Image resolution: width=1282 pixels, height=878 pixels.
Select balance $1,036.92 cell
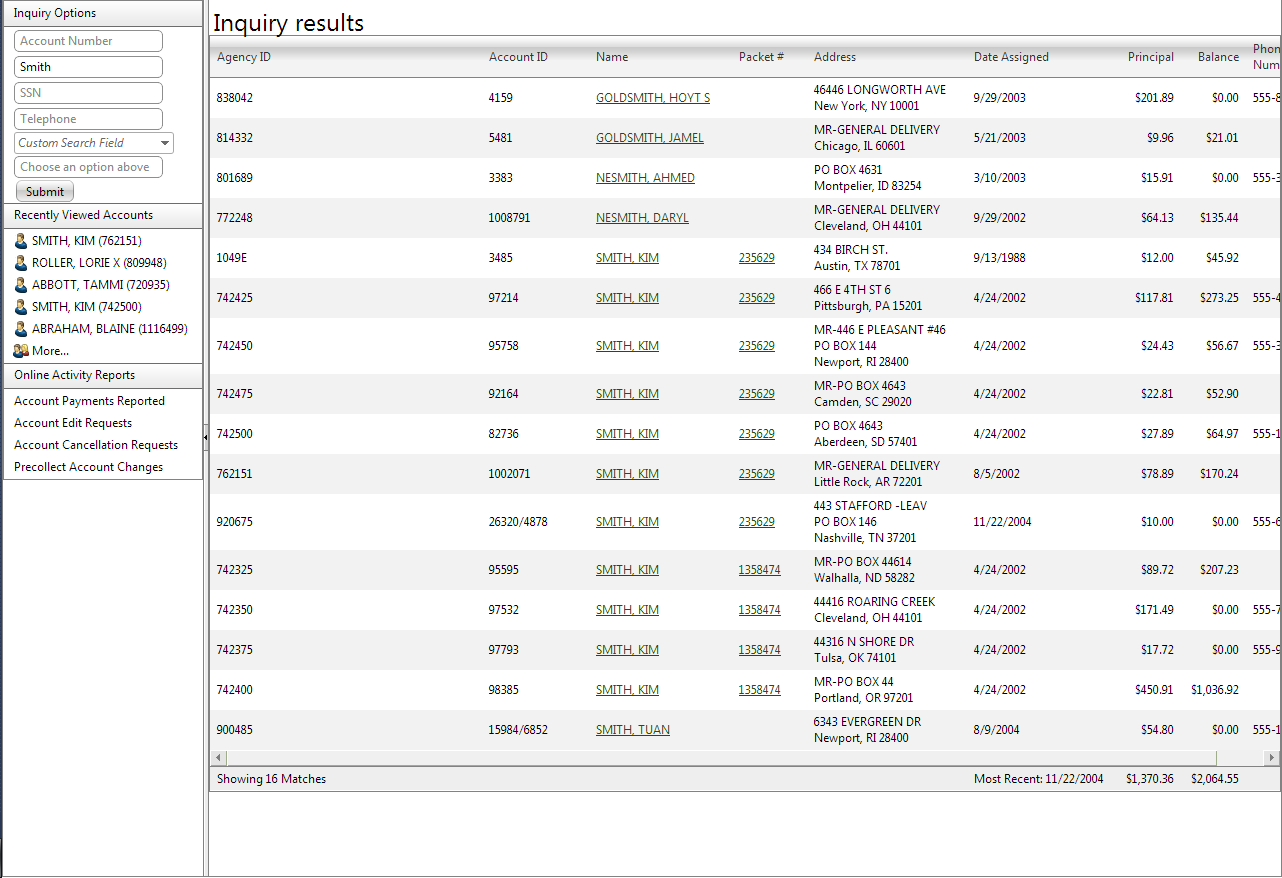1215,690
